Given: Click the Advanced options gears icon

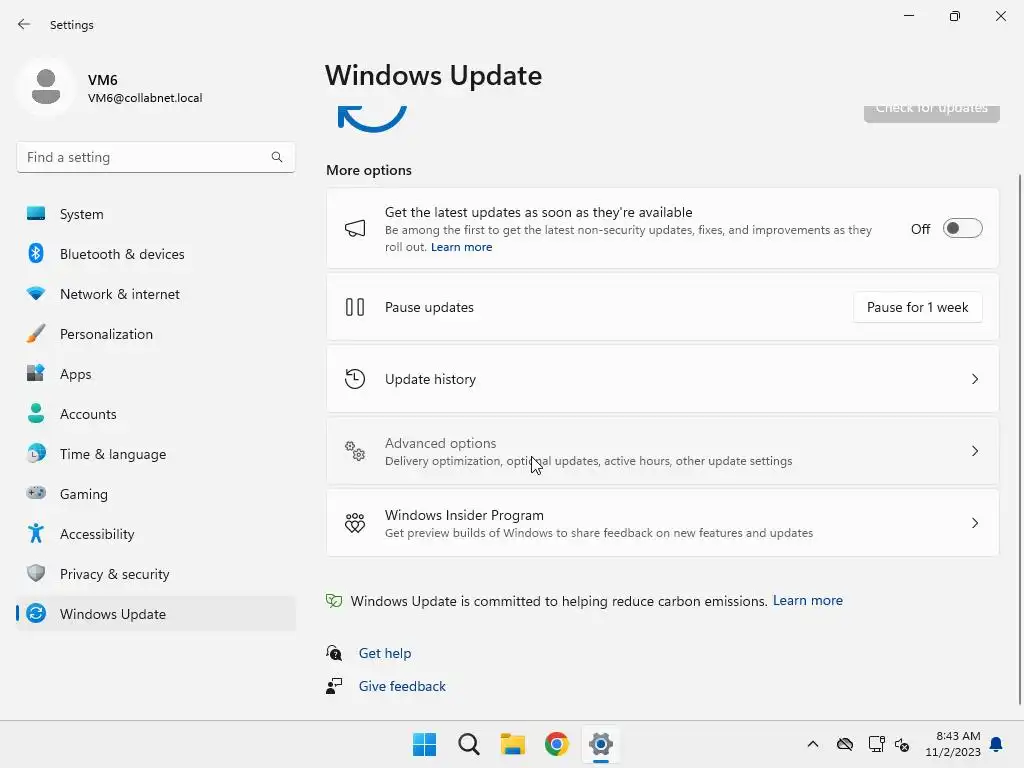Looking at the screenshot, I should click(x=355, y=451).
